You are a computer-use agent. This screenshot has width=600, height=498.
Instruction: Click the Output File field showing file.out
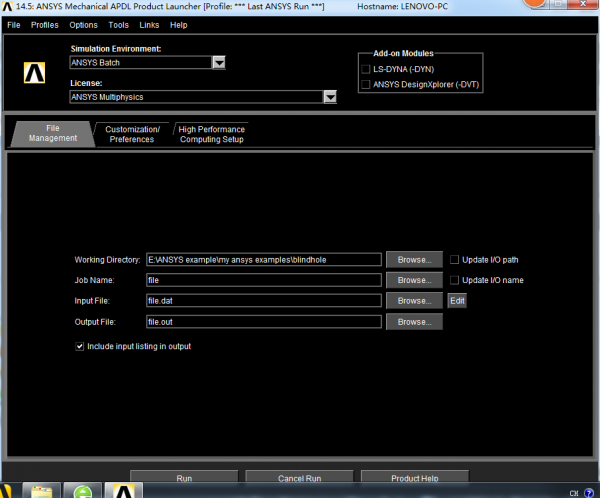click(264, 322)
